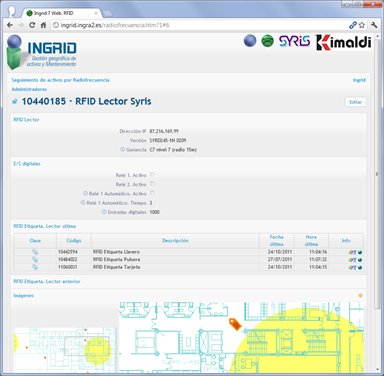Viewport: 384px width, 376px height.
Task: Click the browser address bar
Action: pyautogui.click(x=200, y=25)
